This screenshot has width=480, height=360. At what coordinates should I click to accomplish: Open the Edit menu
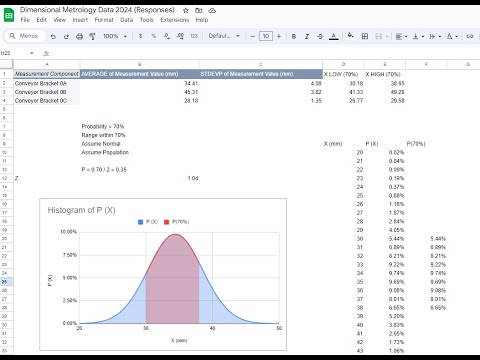coord(41,20)
